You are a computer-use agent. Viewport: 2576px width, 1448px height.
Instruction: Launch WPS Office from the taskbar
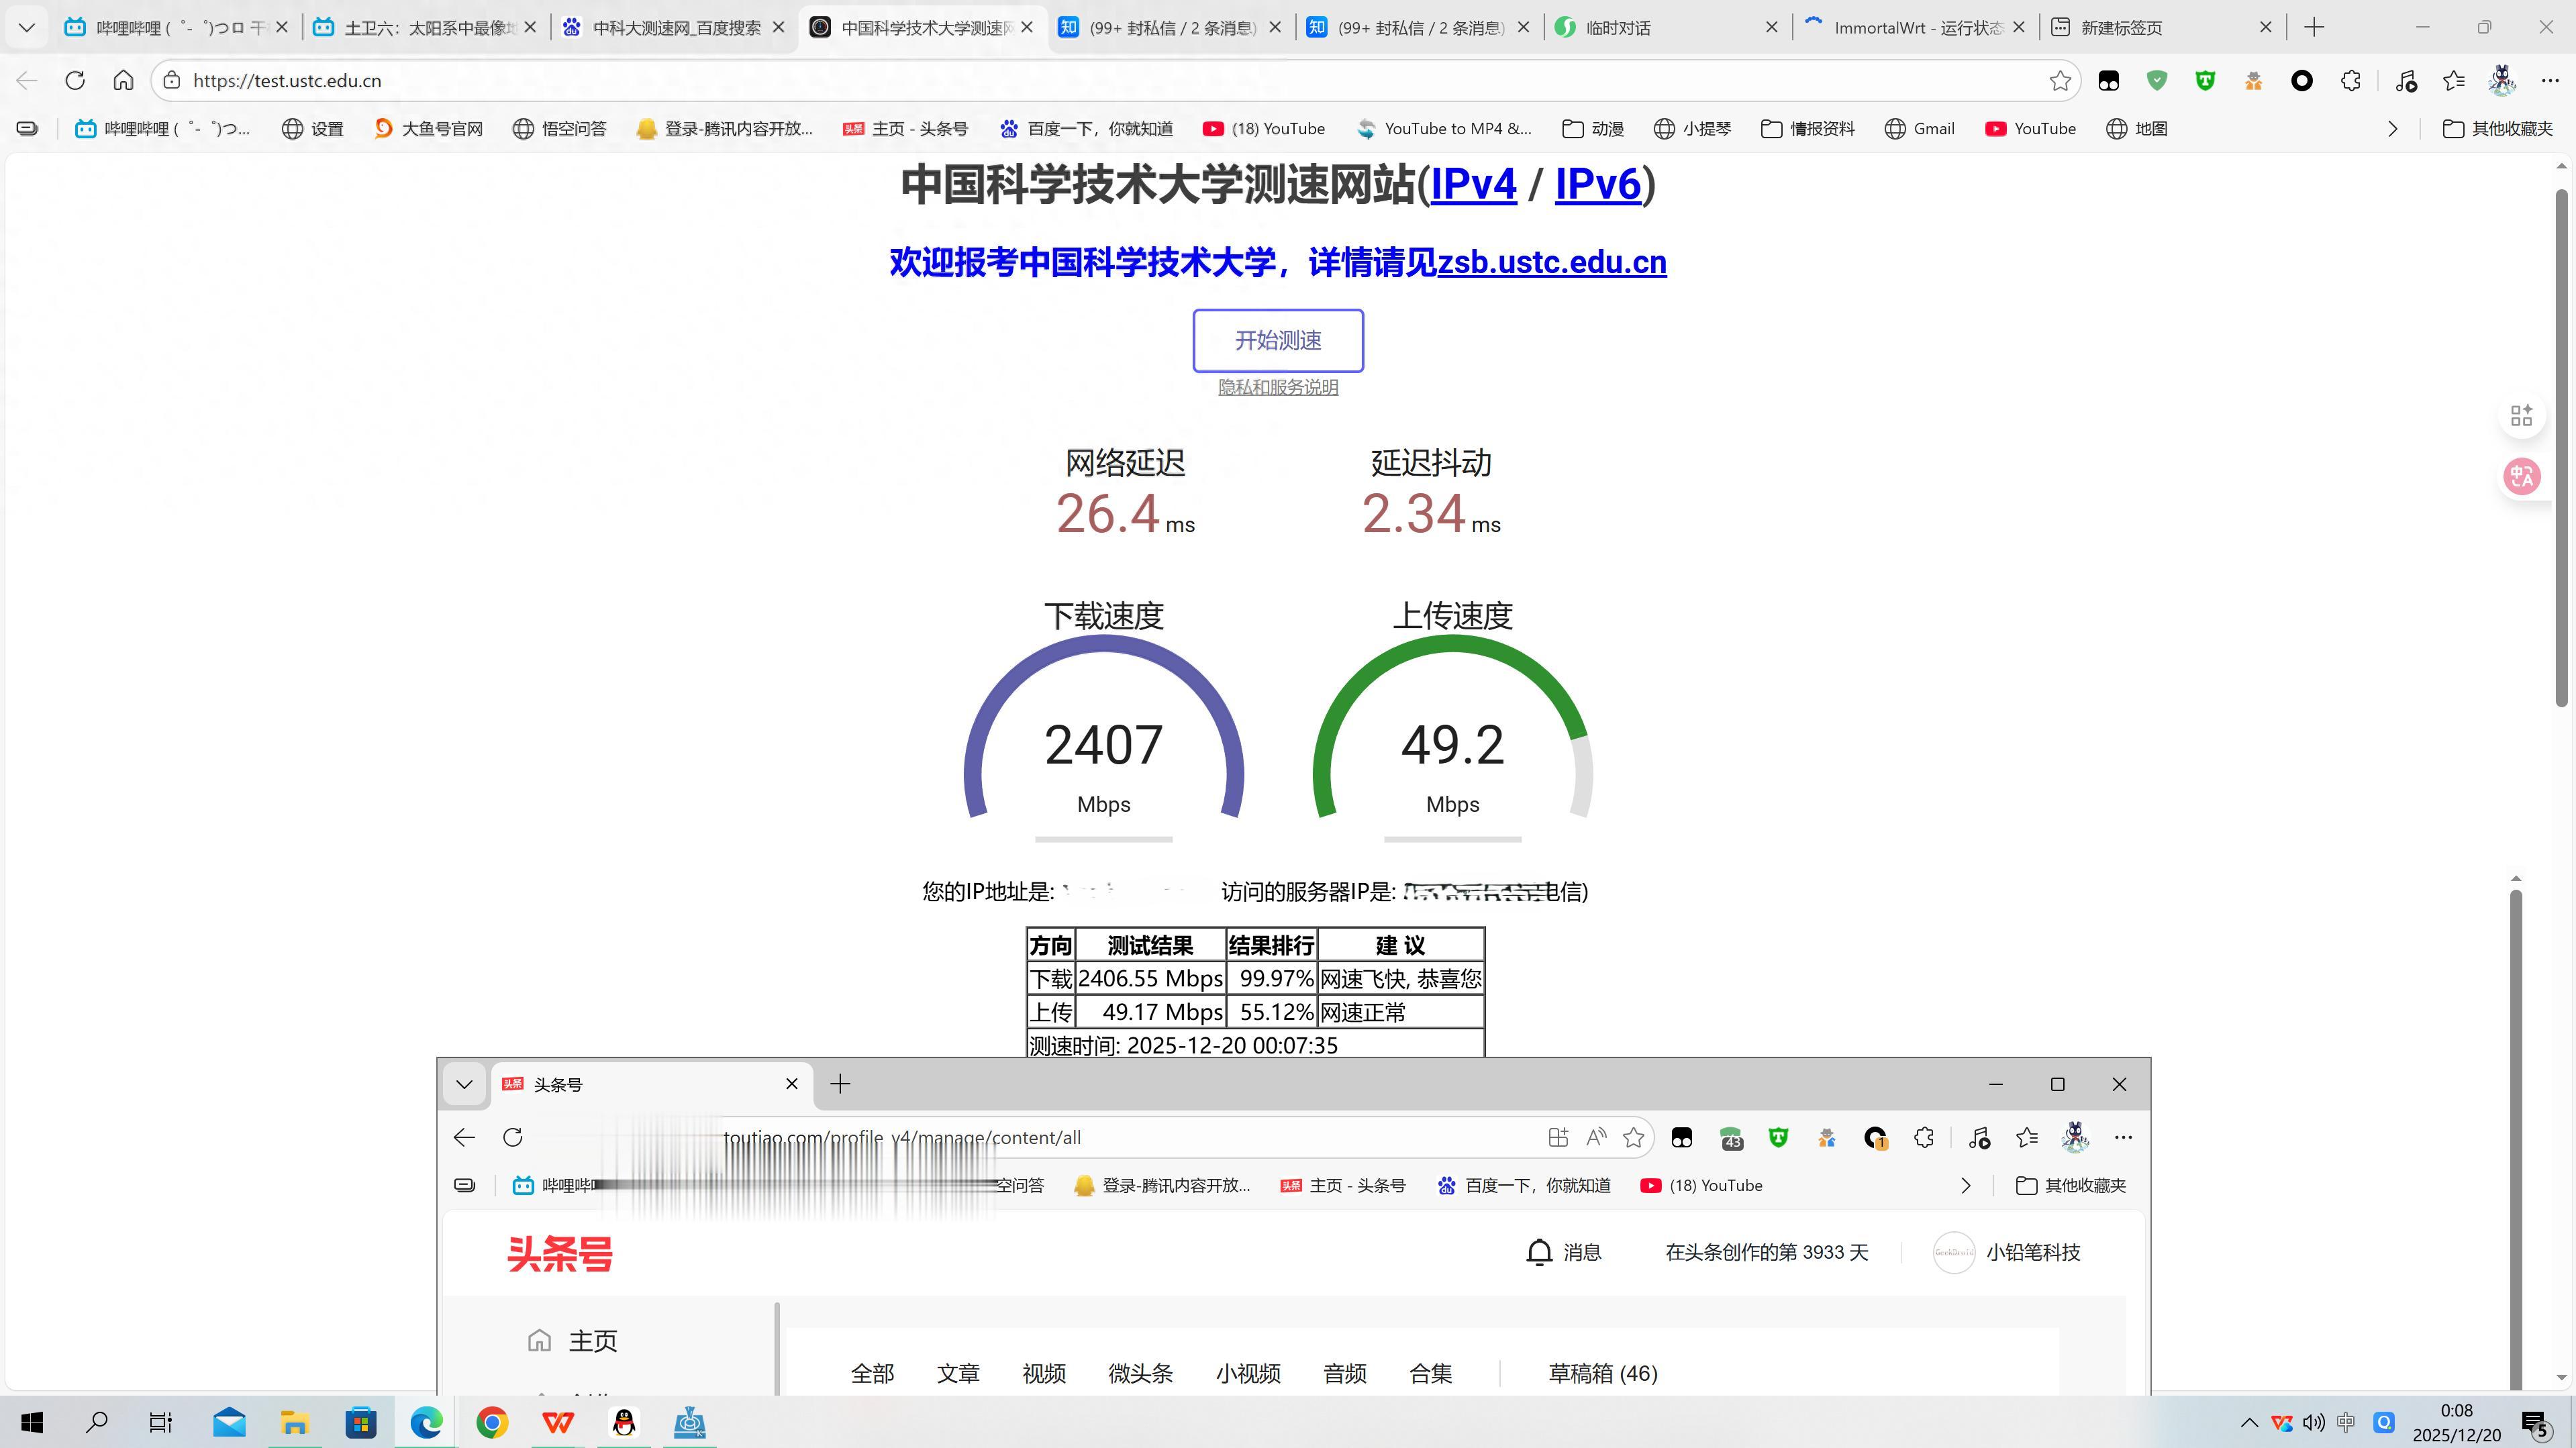coord(558,1422)
